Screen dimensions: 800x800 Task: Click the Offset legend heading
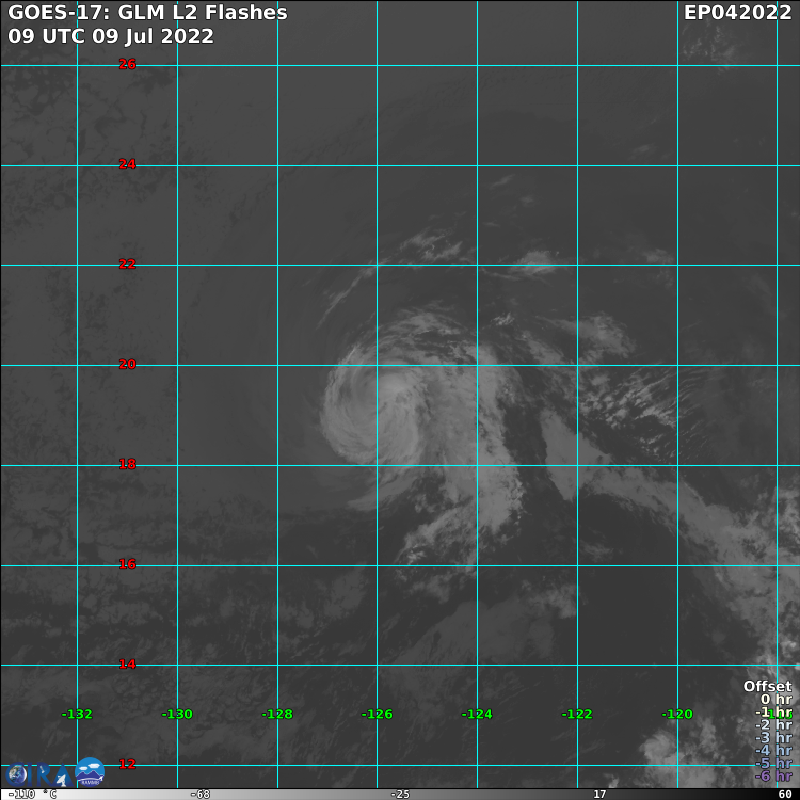tap(767, 686)
